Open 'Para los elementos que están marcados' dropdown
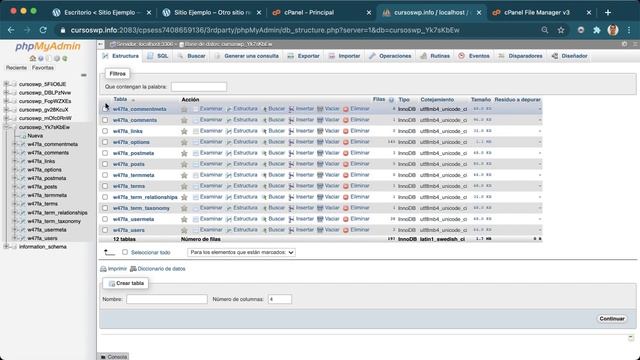 point(241,253)
